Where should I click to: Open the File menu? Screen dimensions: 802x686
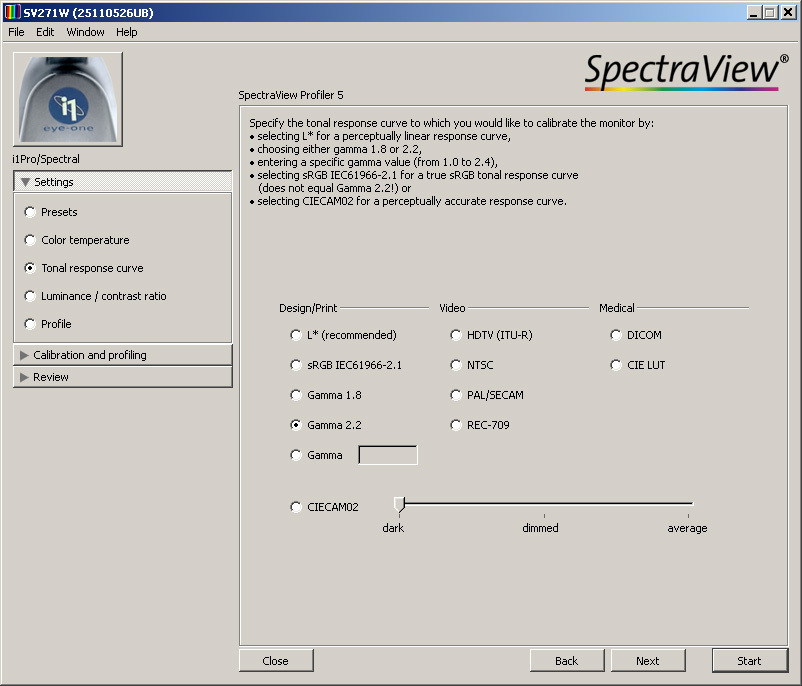[16, 32]
